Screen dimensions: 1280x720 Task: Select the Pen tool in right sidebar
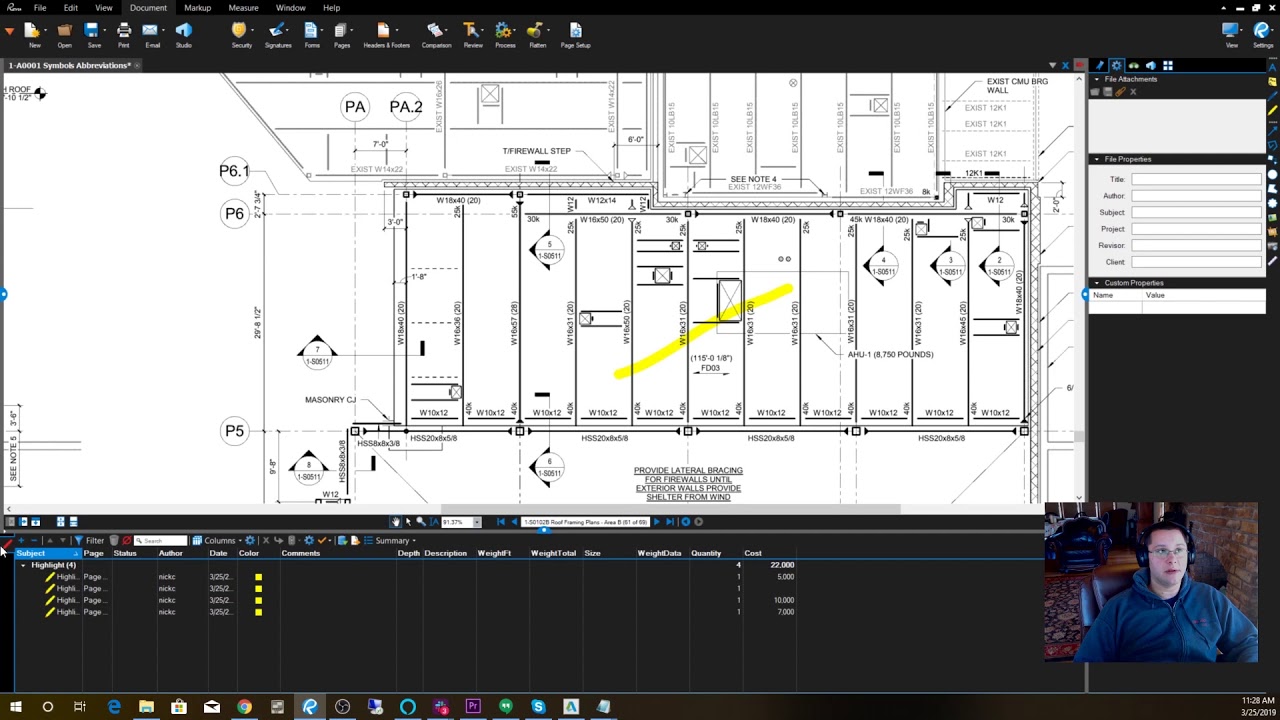point(1272,95)
